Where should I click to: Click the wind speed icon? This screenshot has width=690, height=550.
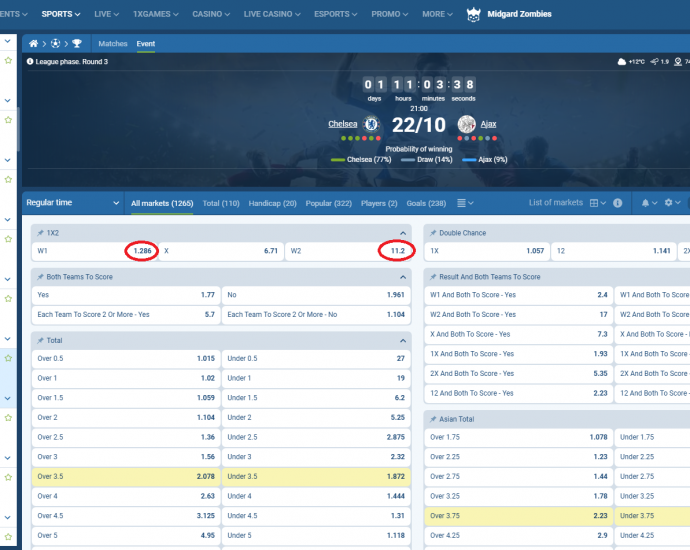[655, 62]
